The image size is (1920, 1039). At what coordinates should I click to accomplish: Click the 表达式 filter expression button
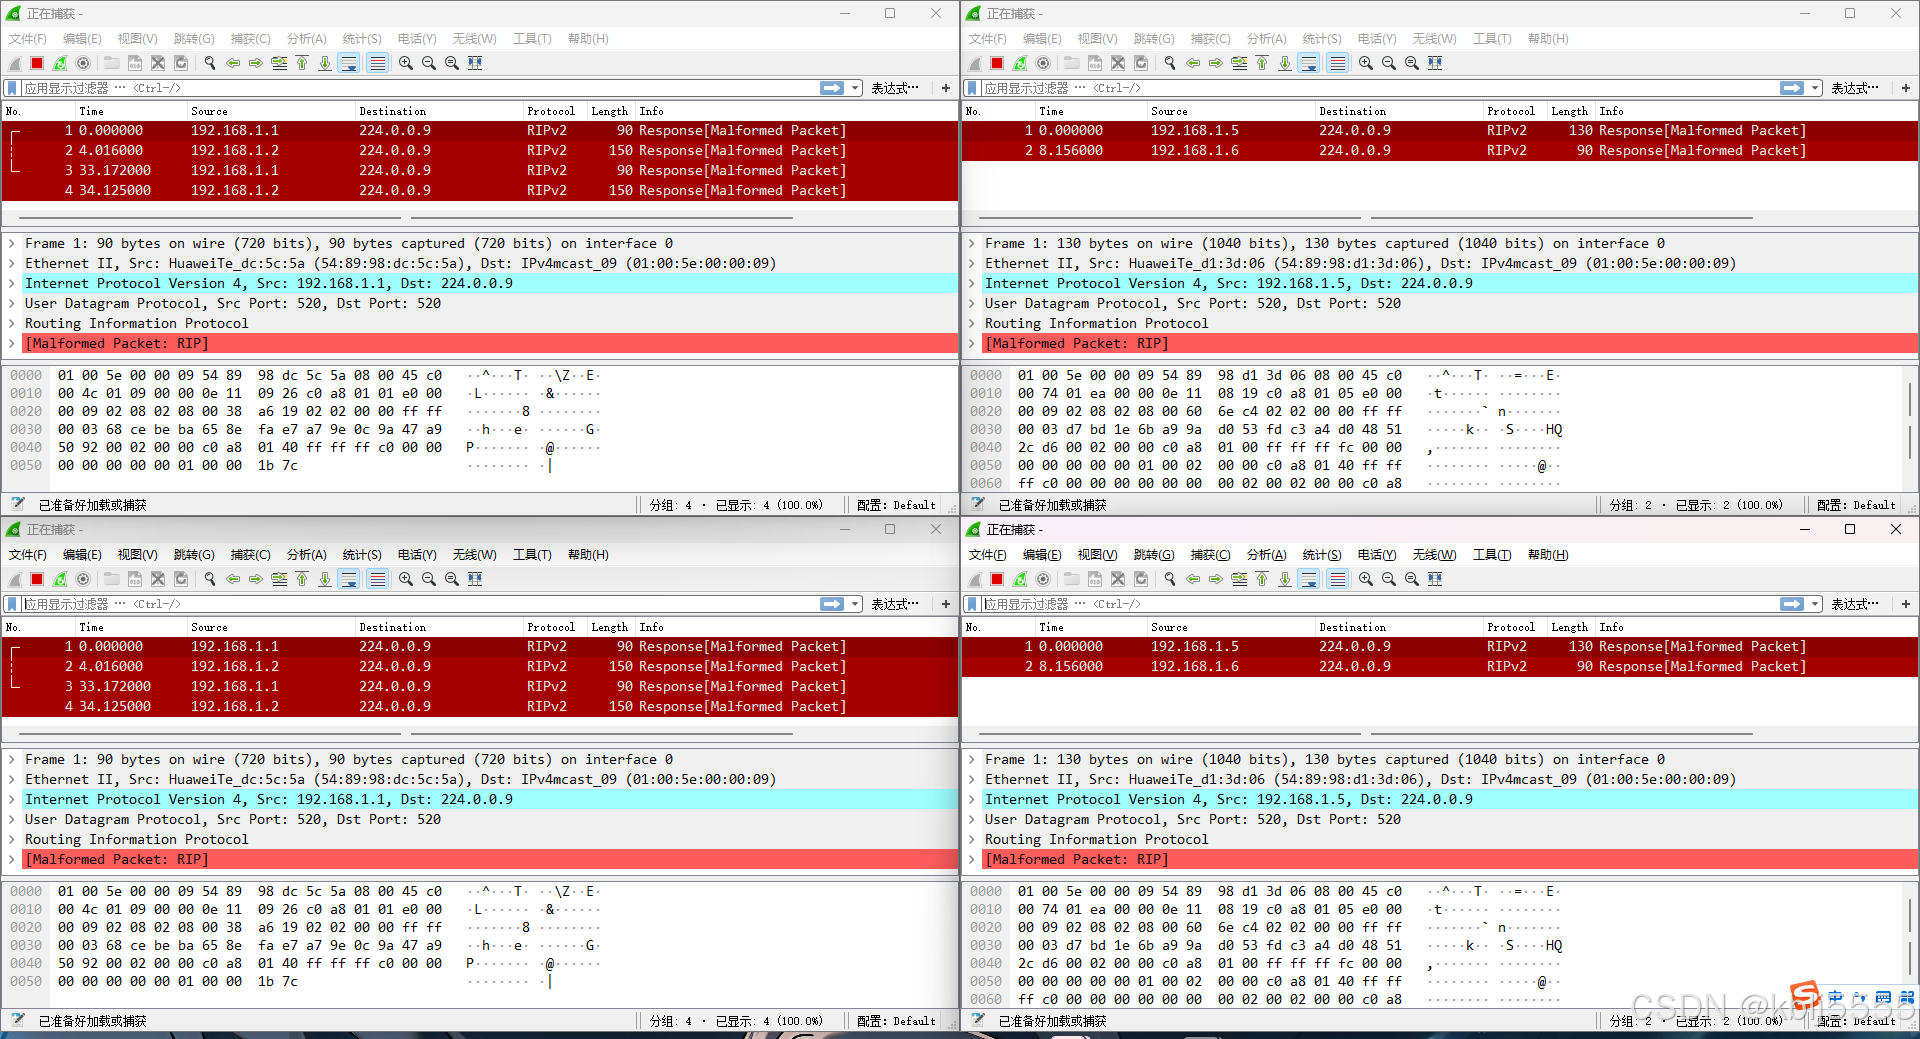tap(895, 87)
